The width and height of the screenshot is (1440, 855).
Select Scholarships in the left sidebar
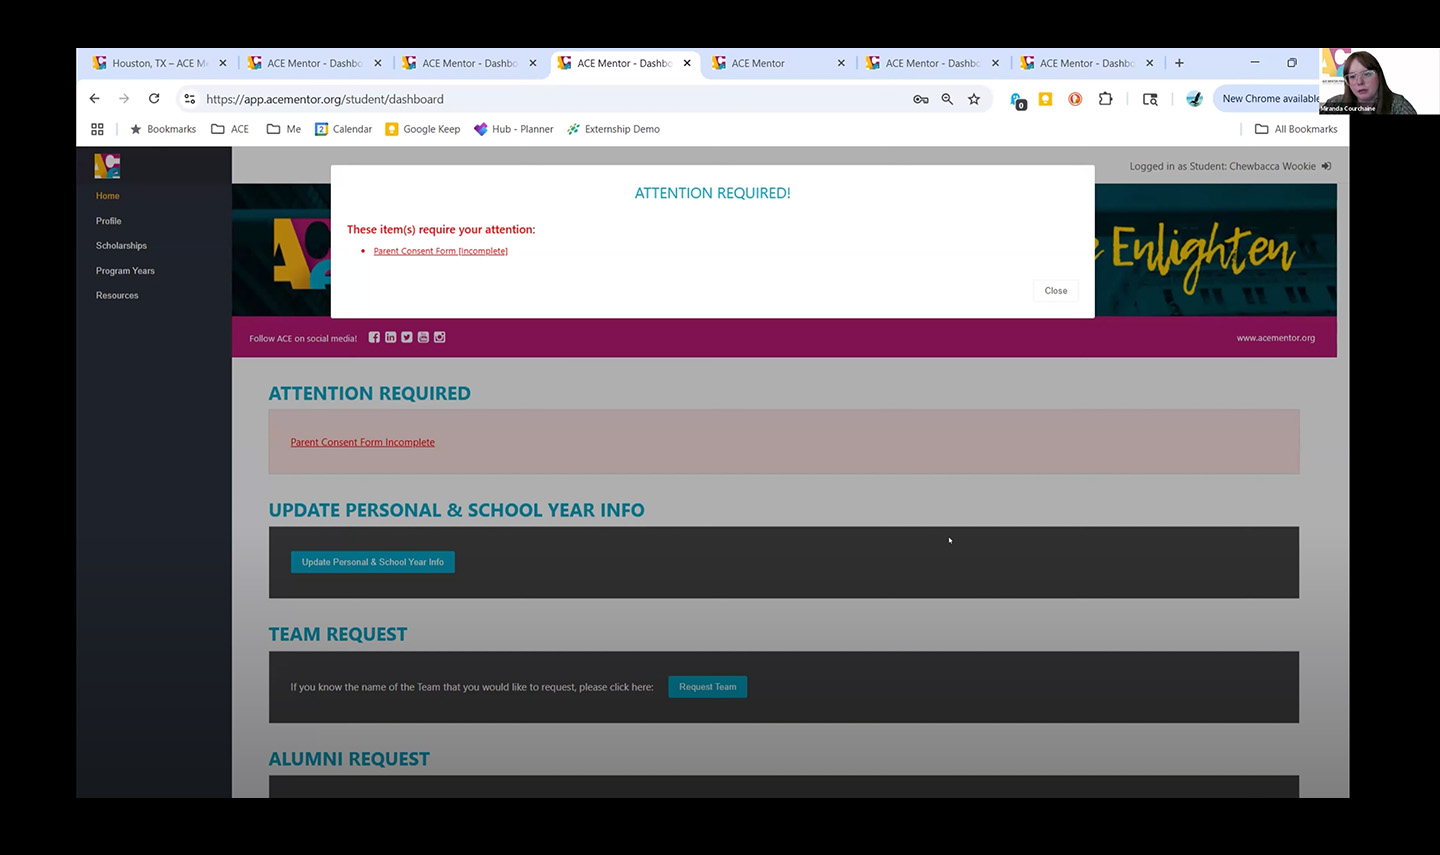121,246
